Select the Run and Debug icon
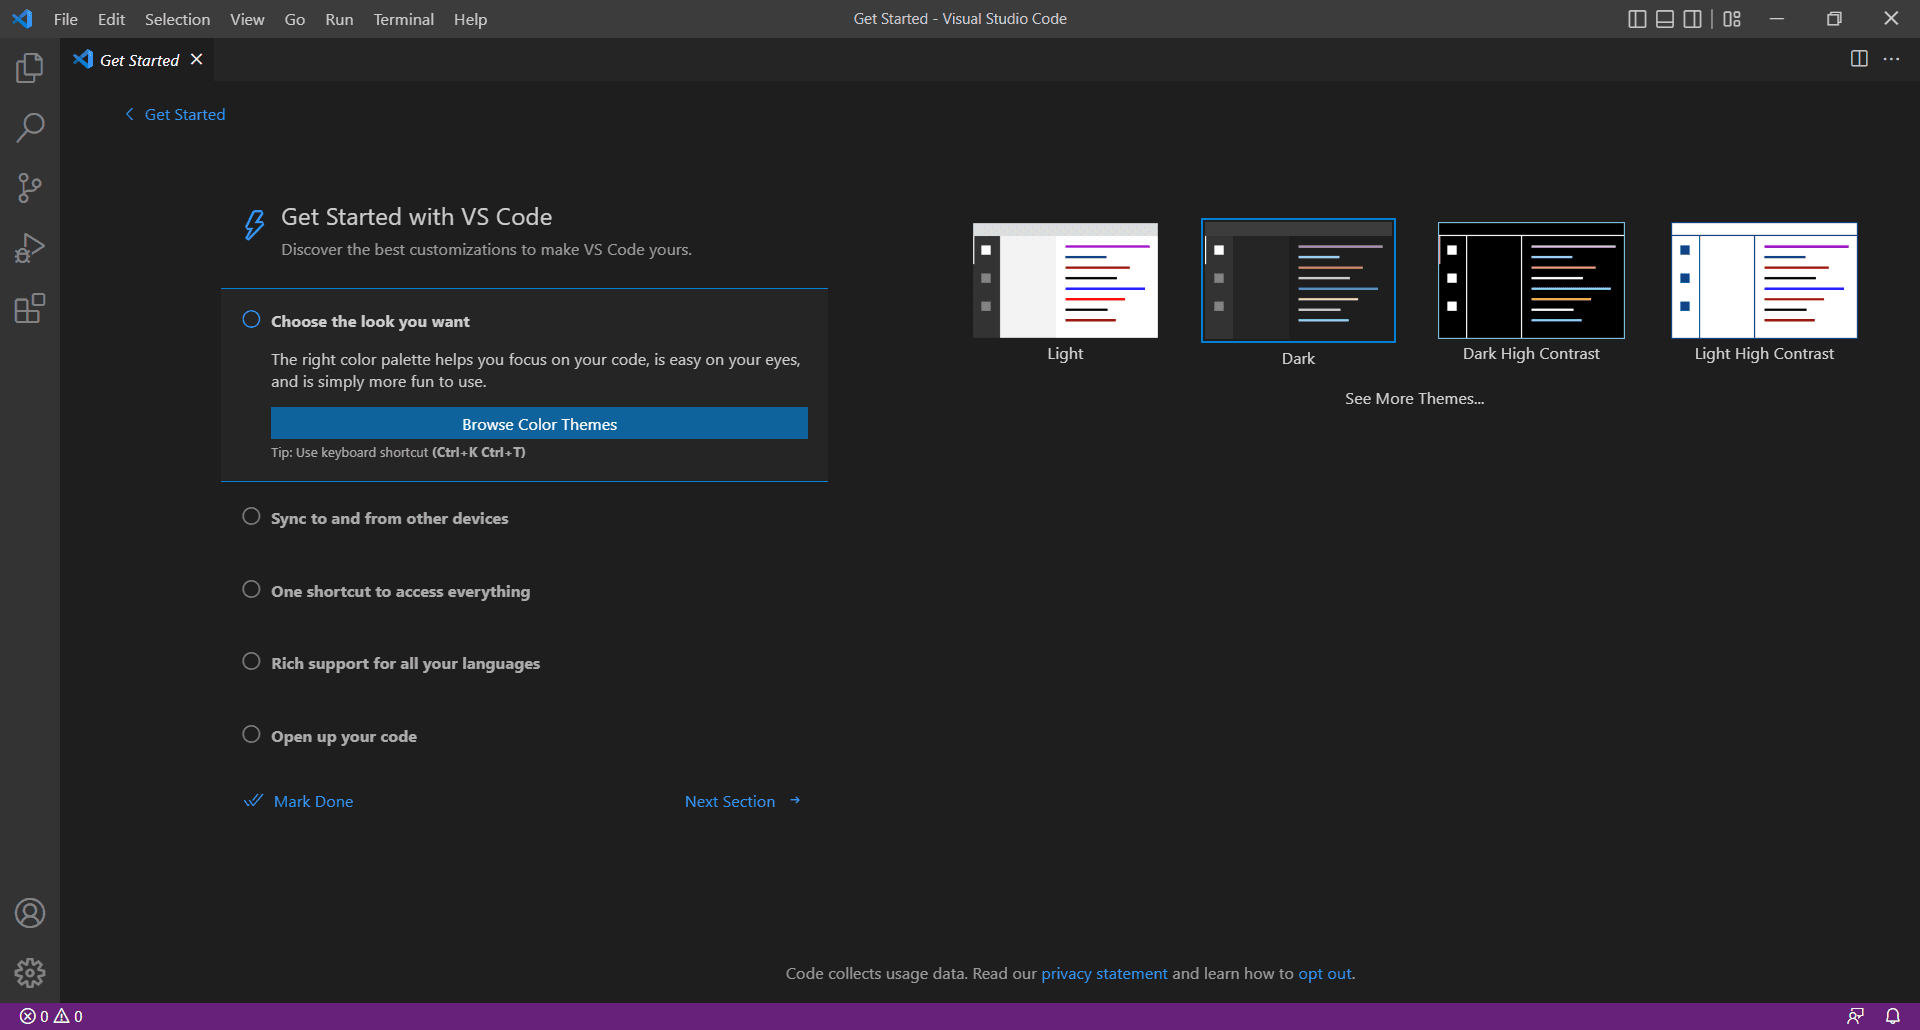1920x1030 pixels. [x=29, y=247]
